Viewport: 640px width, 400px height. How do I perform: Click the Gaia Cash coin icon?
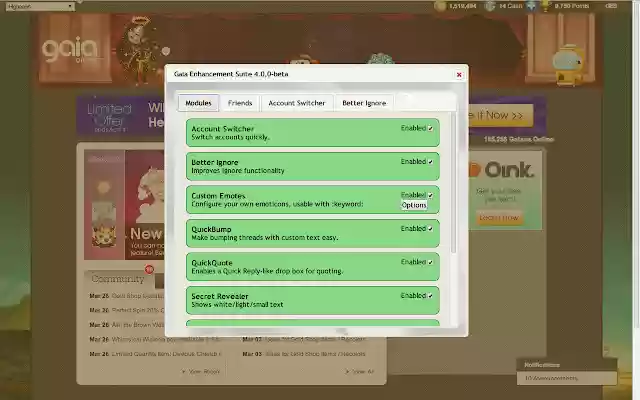coord(490,6)
